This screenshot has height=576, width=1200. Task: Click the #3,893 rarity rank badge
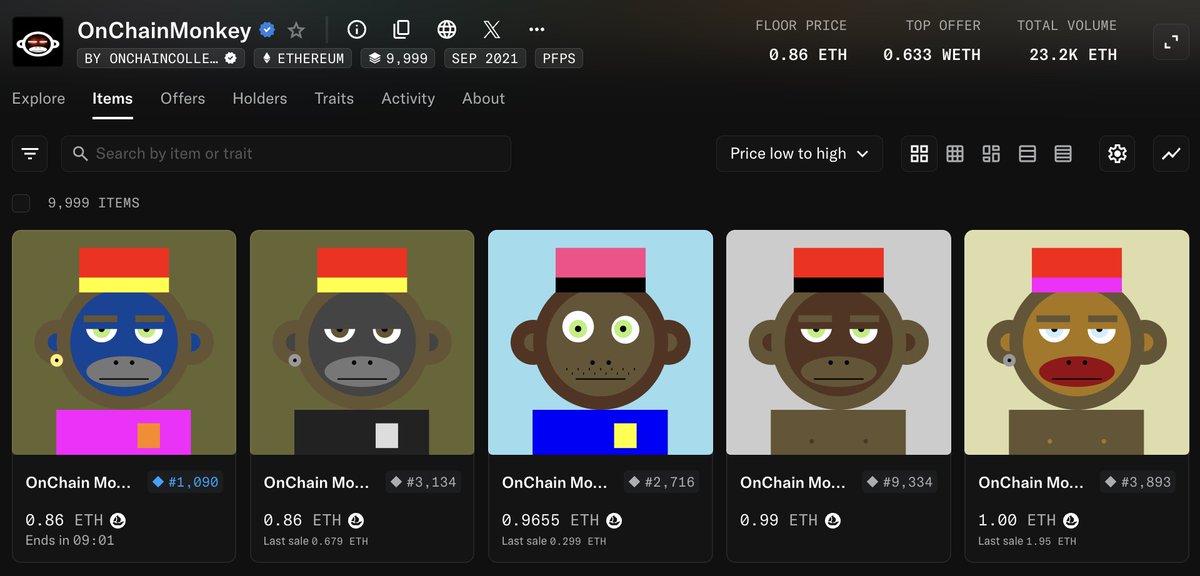[x=1137, y=482]
